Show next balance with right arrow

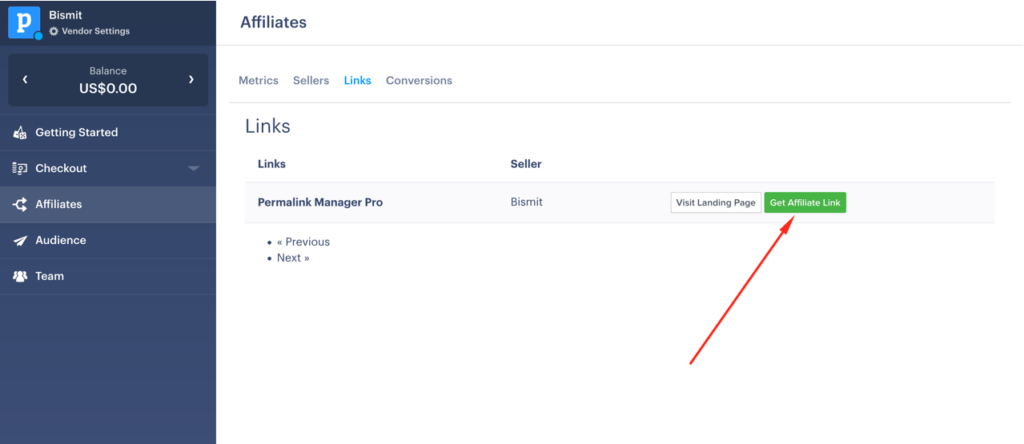191,80
